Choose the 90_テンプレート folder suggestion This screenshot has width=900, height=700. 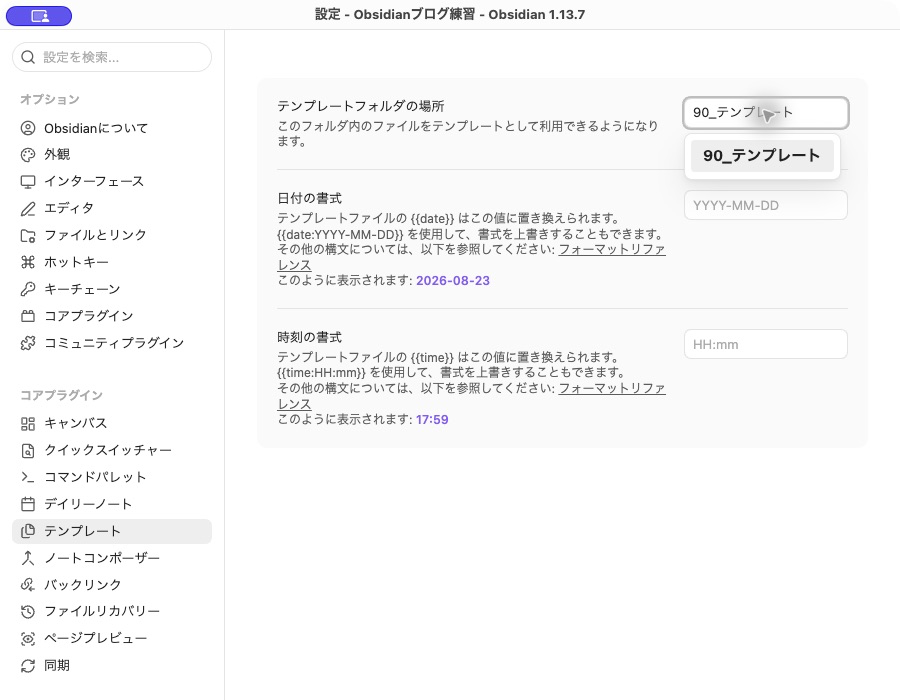point(762,155)
